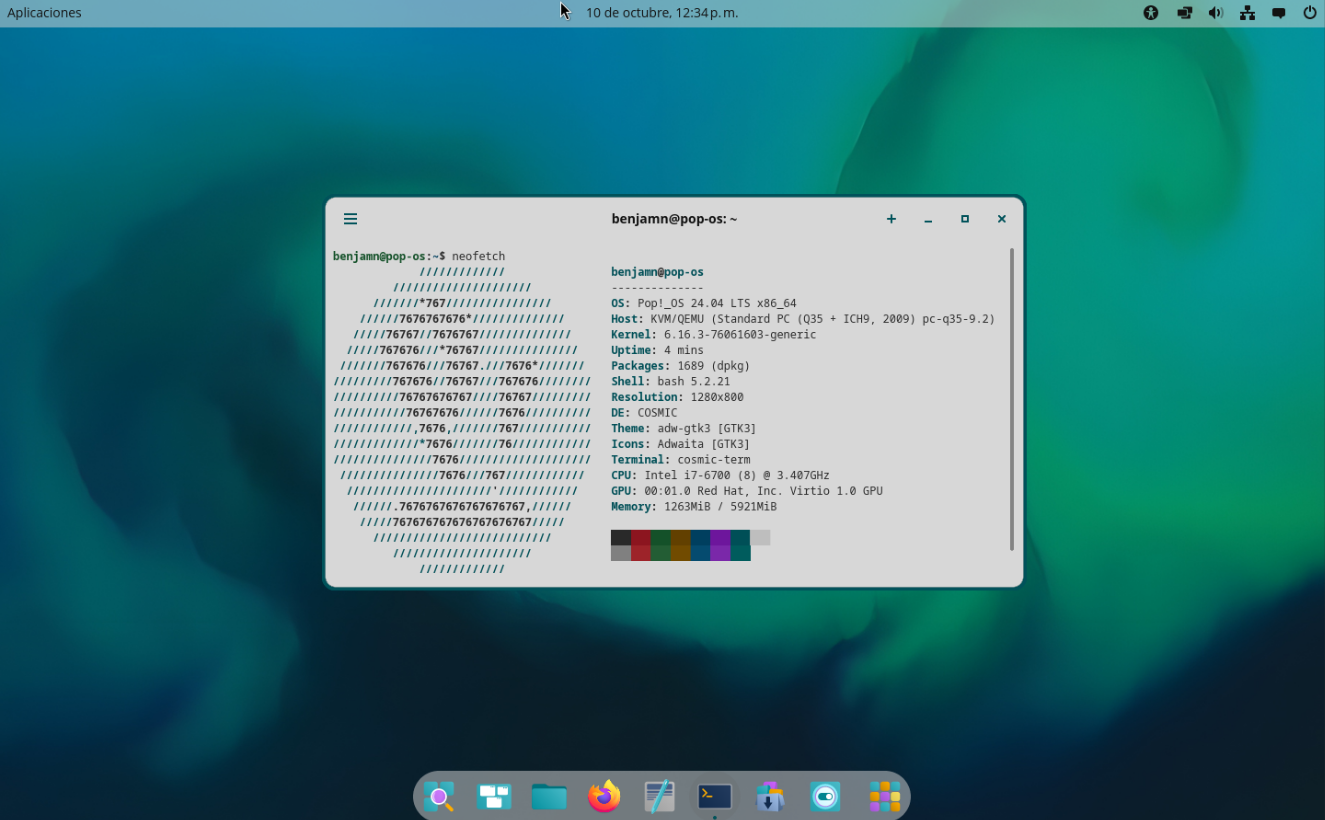Open workspaces overview from the dock

494,796
